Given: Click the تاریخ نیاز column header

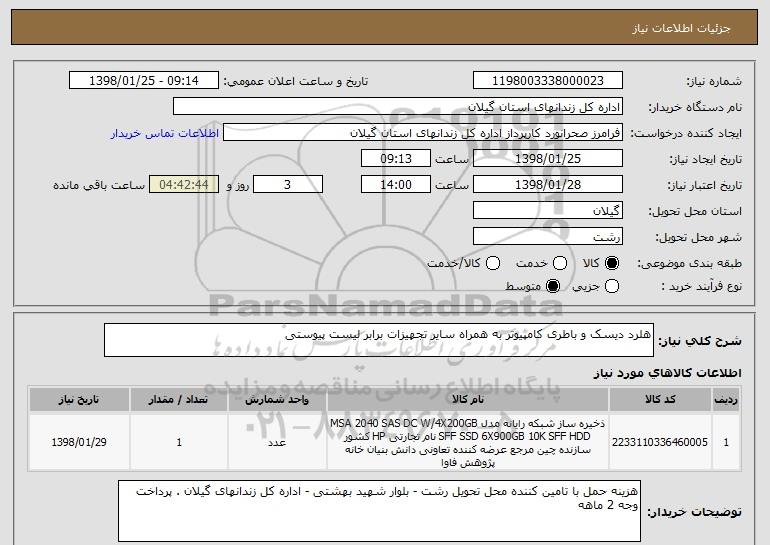Looking at the screenshot, I should pos(79,400).
